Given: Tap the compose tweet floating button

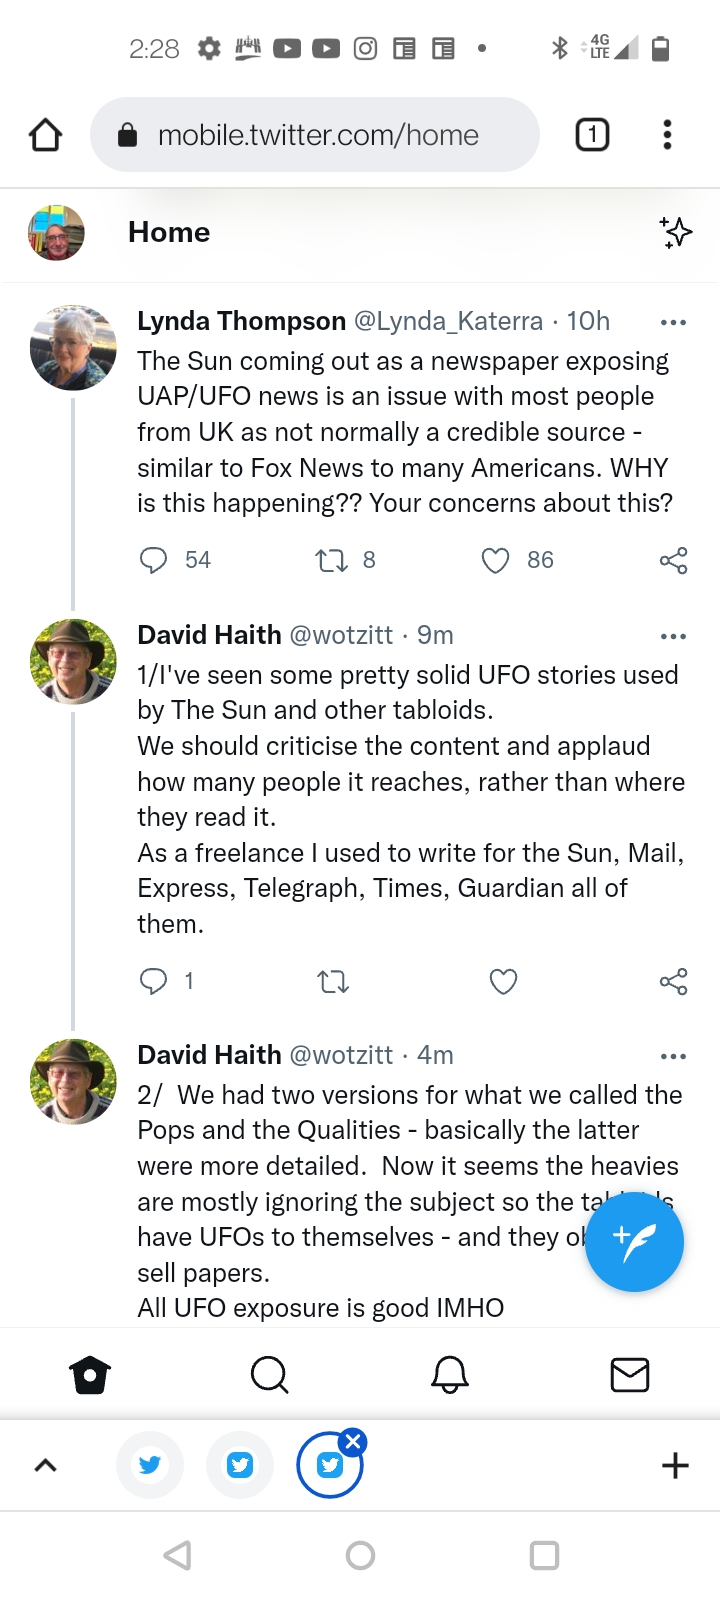Looking at the screenshot, I should (634, 1242).
